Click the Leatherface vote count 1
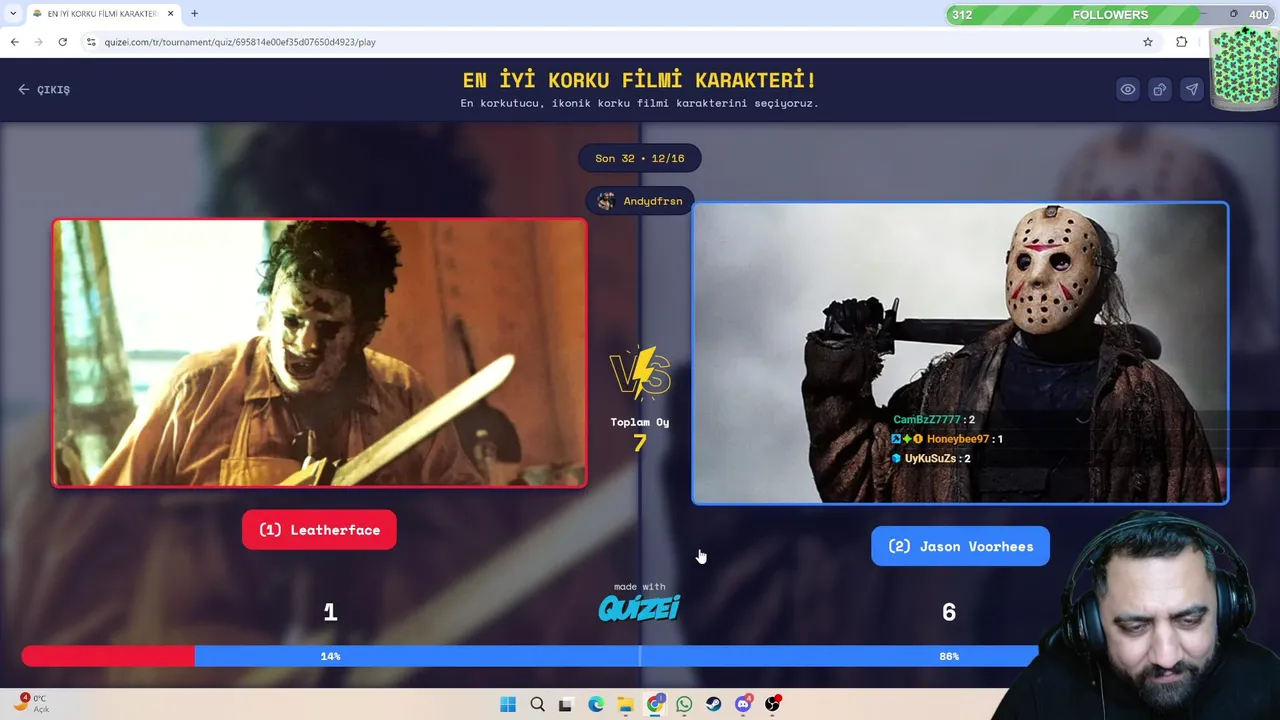This screenshot has height=720, width=1280. 330,612
